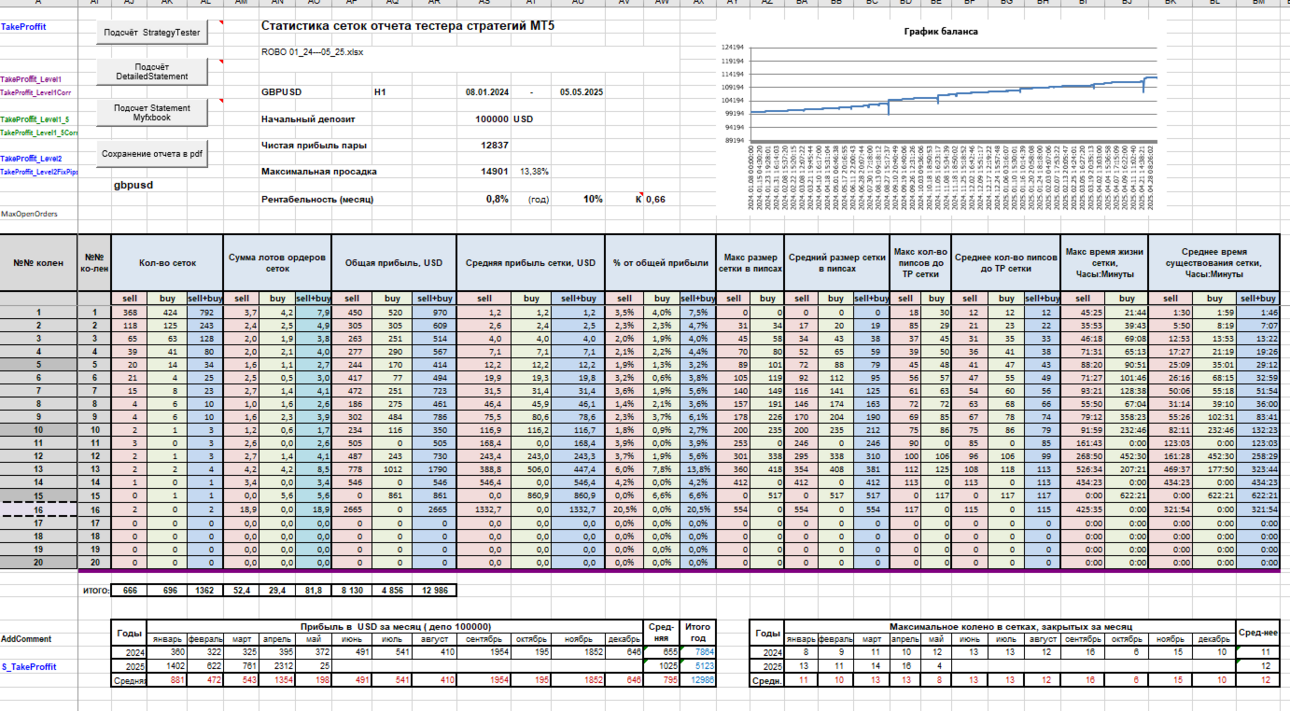Select the ROBO 01_24---05_25.xlsx filename cell
This screenshot has height=711, width=1290.
(313, 50)
